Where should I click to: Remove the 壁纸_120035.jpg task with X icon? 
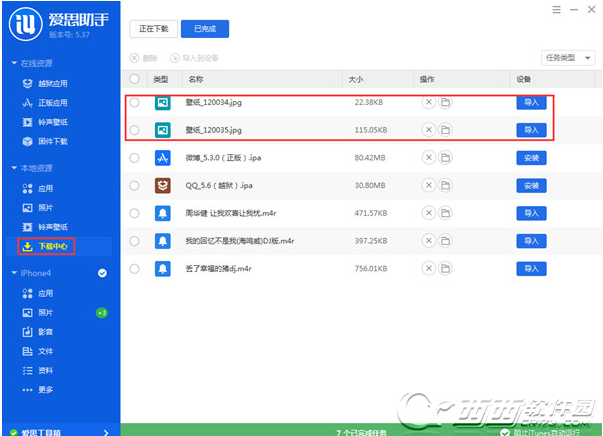428,130
